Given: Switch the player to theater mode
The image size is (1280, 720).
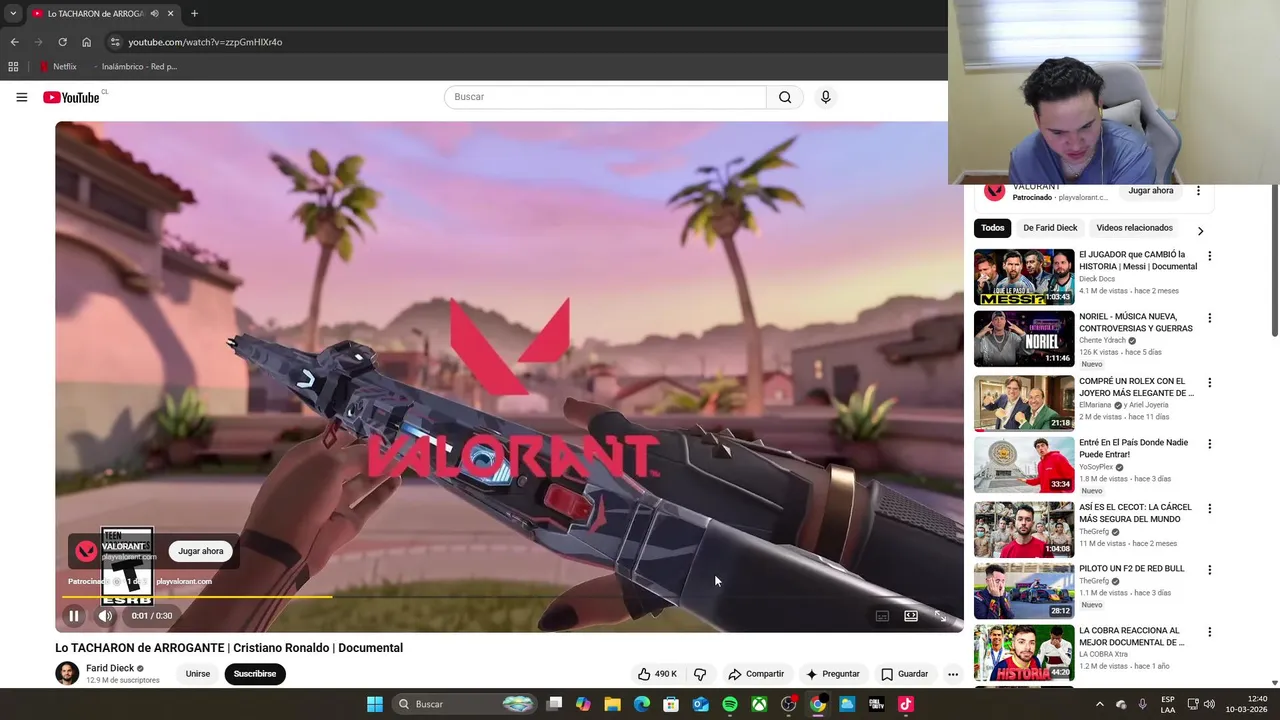Looking at the screenshot, I should 911,616.
